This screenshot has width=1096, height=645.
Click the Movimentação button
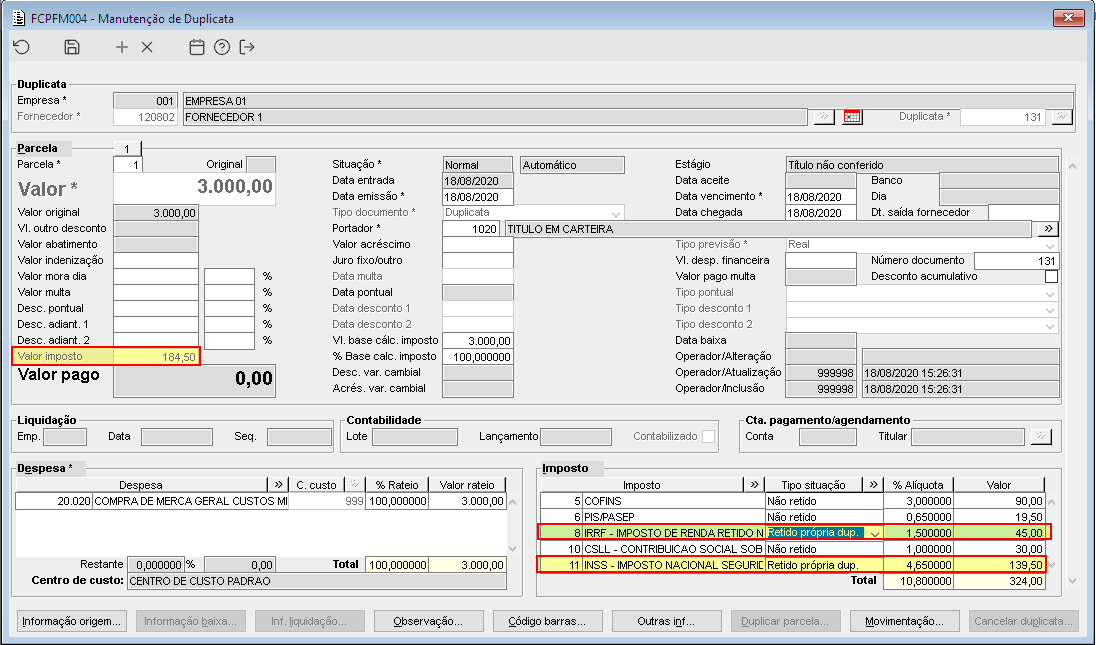point(904,621)
